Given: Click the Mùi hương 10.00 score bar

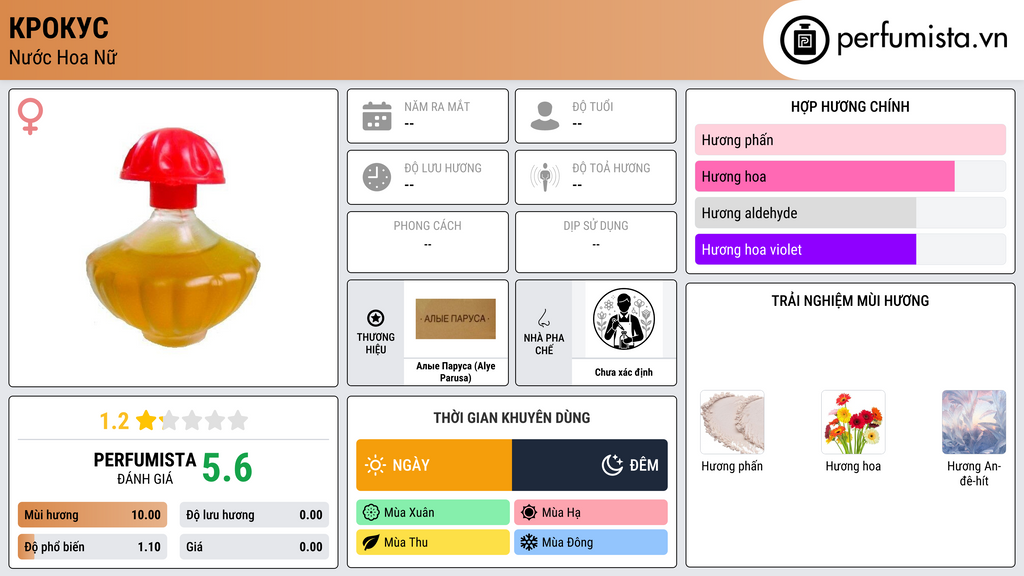Looking at the screenshot, I should [x=92, y=515].
